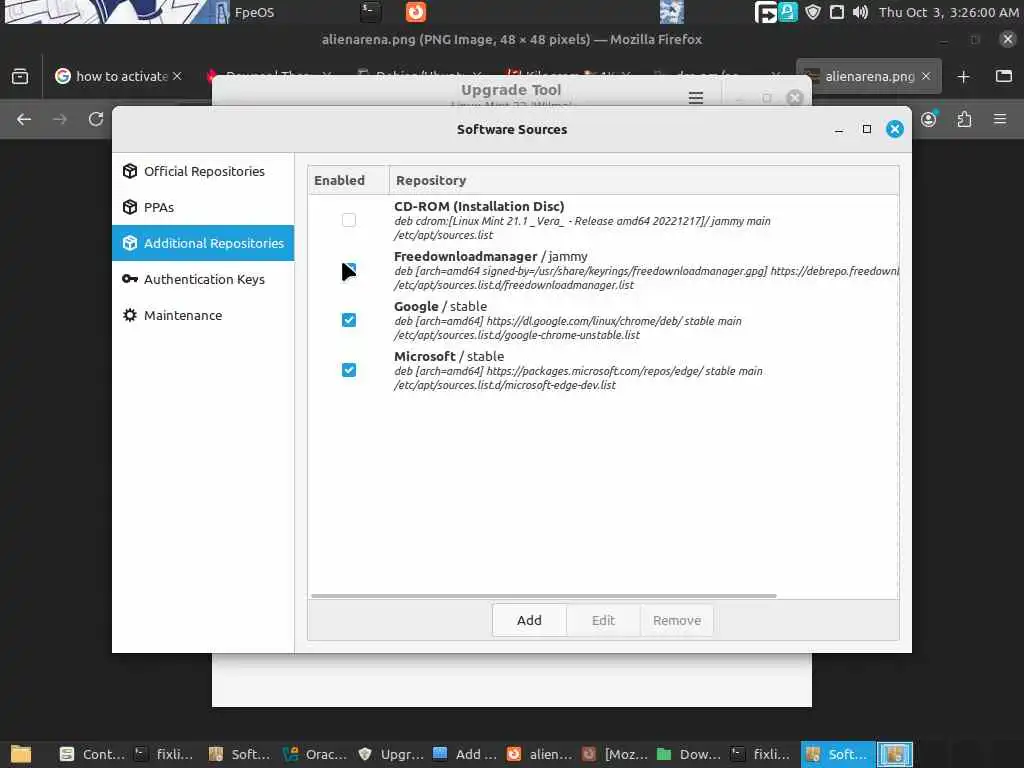Click Firefox back navigation arrow
Screen dimensions: 1024x768
(x=24, y=120)
